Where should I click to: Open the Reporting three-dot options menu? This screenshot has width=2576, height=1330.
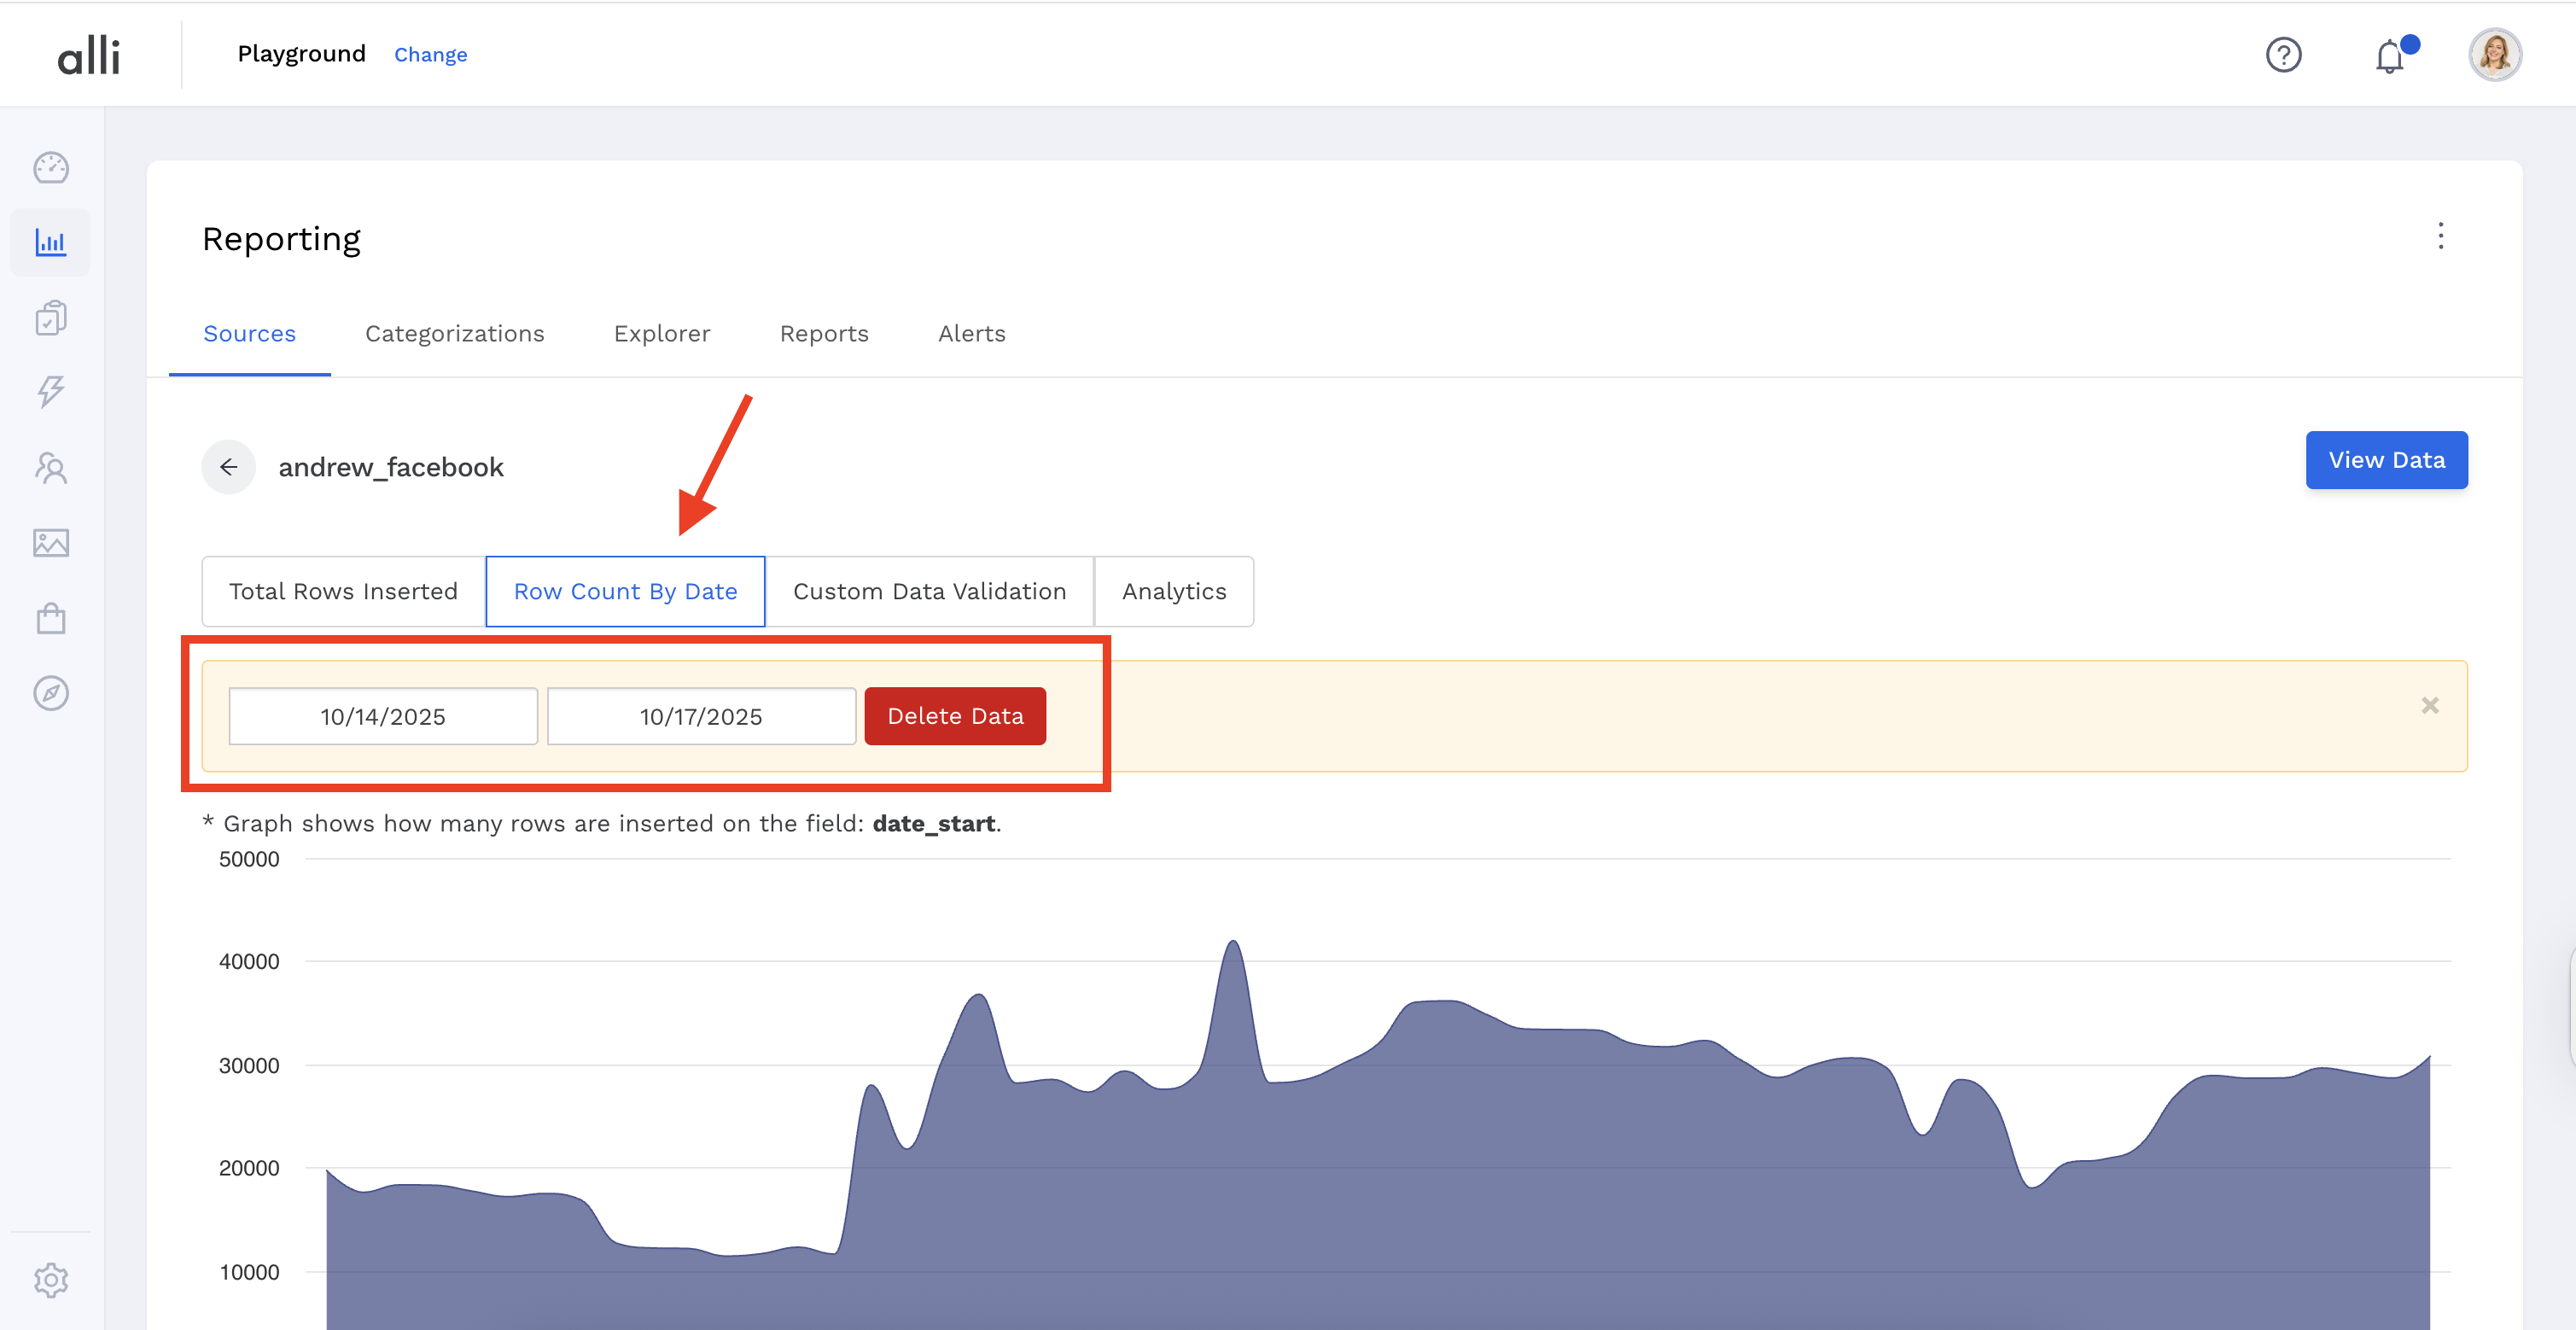coord(2440,236)
